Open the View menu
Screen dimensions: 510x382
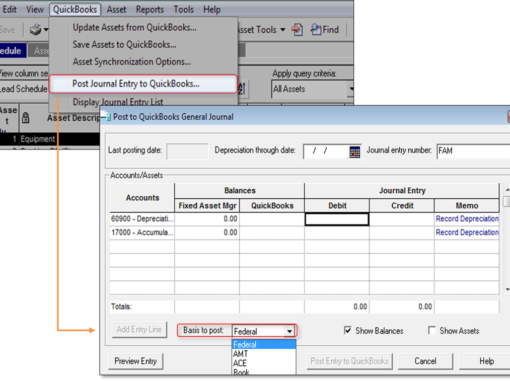coord(35,9)
